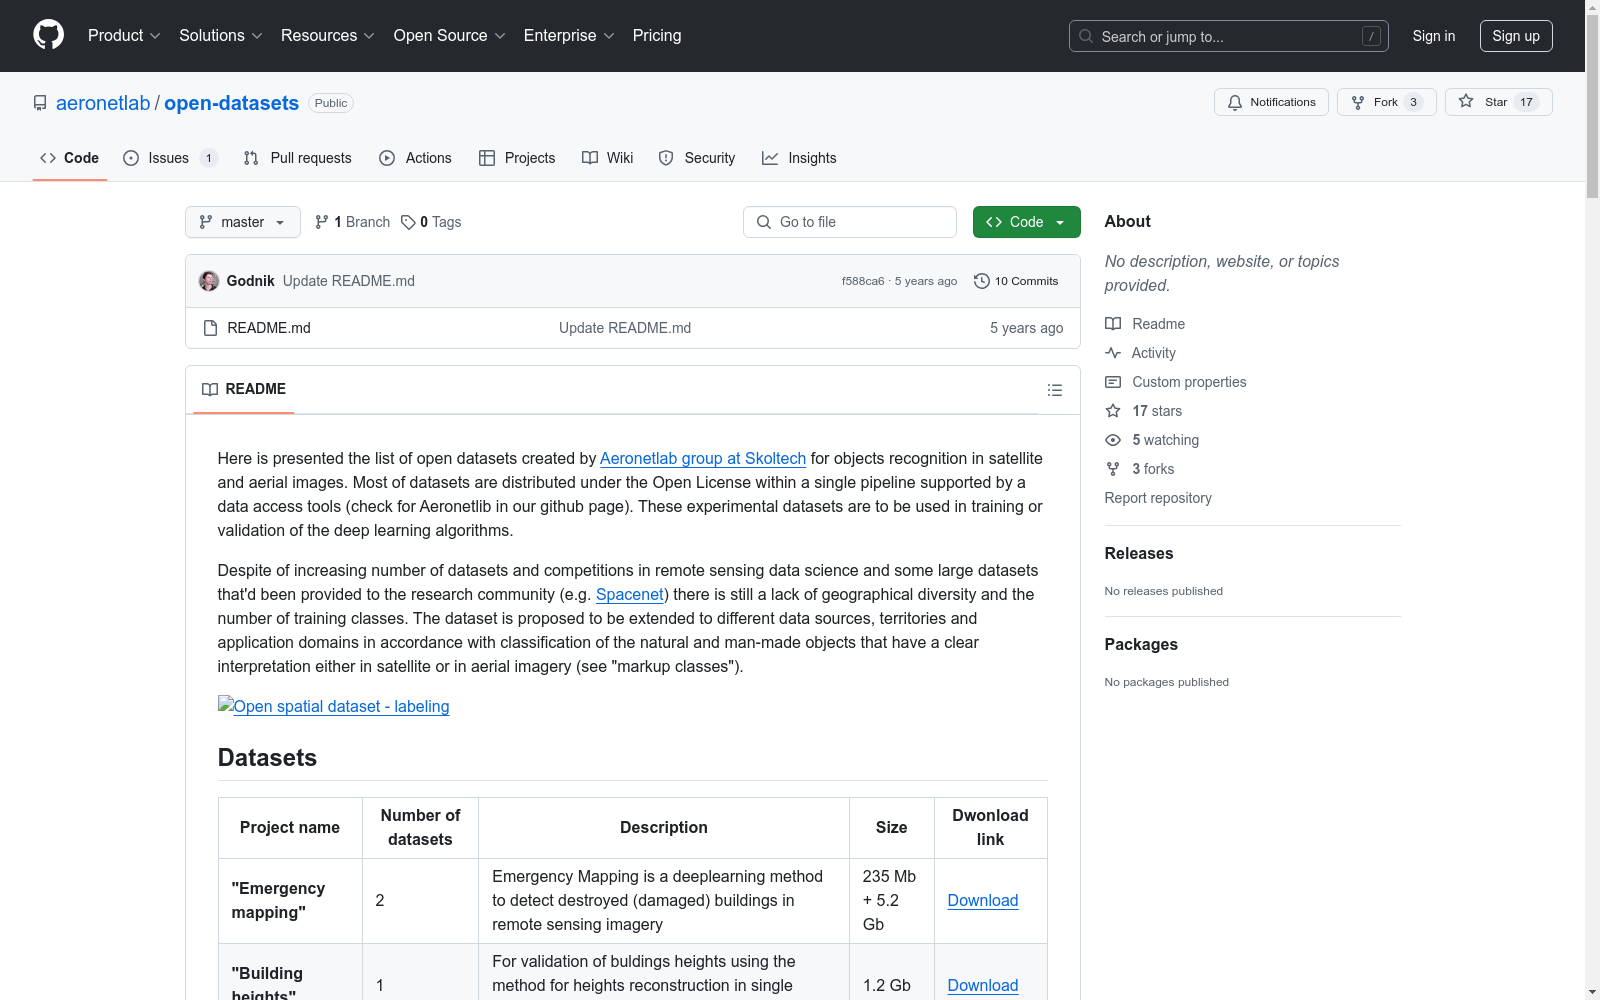This screenshot has height=1000, width=1600.
Task: Open the aeronetlab owner page
Action: [x=103, y=103]
